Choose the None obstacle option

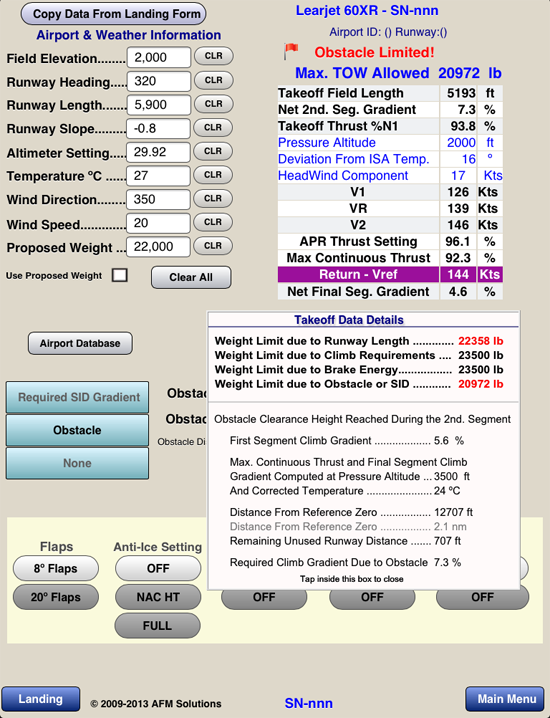[77, 463]
